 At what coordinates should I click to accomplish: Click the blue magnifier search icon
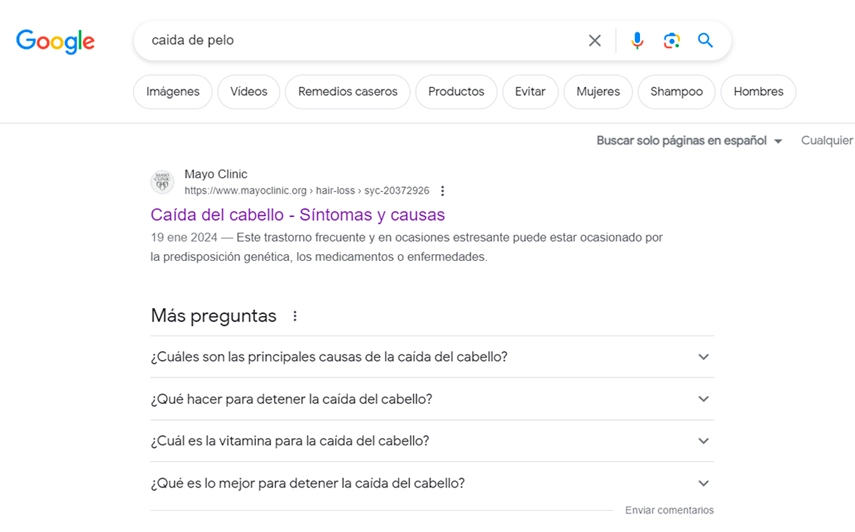705,40
